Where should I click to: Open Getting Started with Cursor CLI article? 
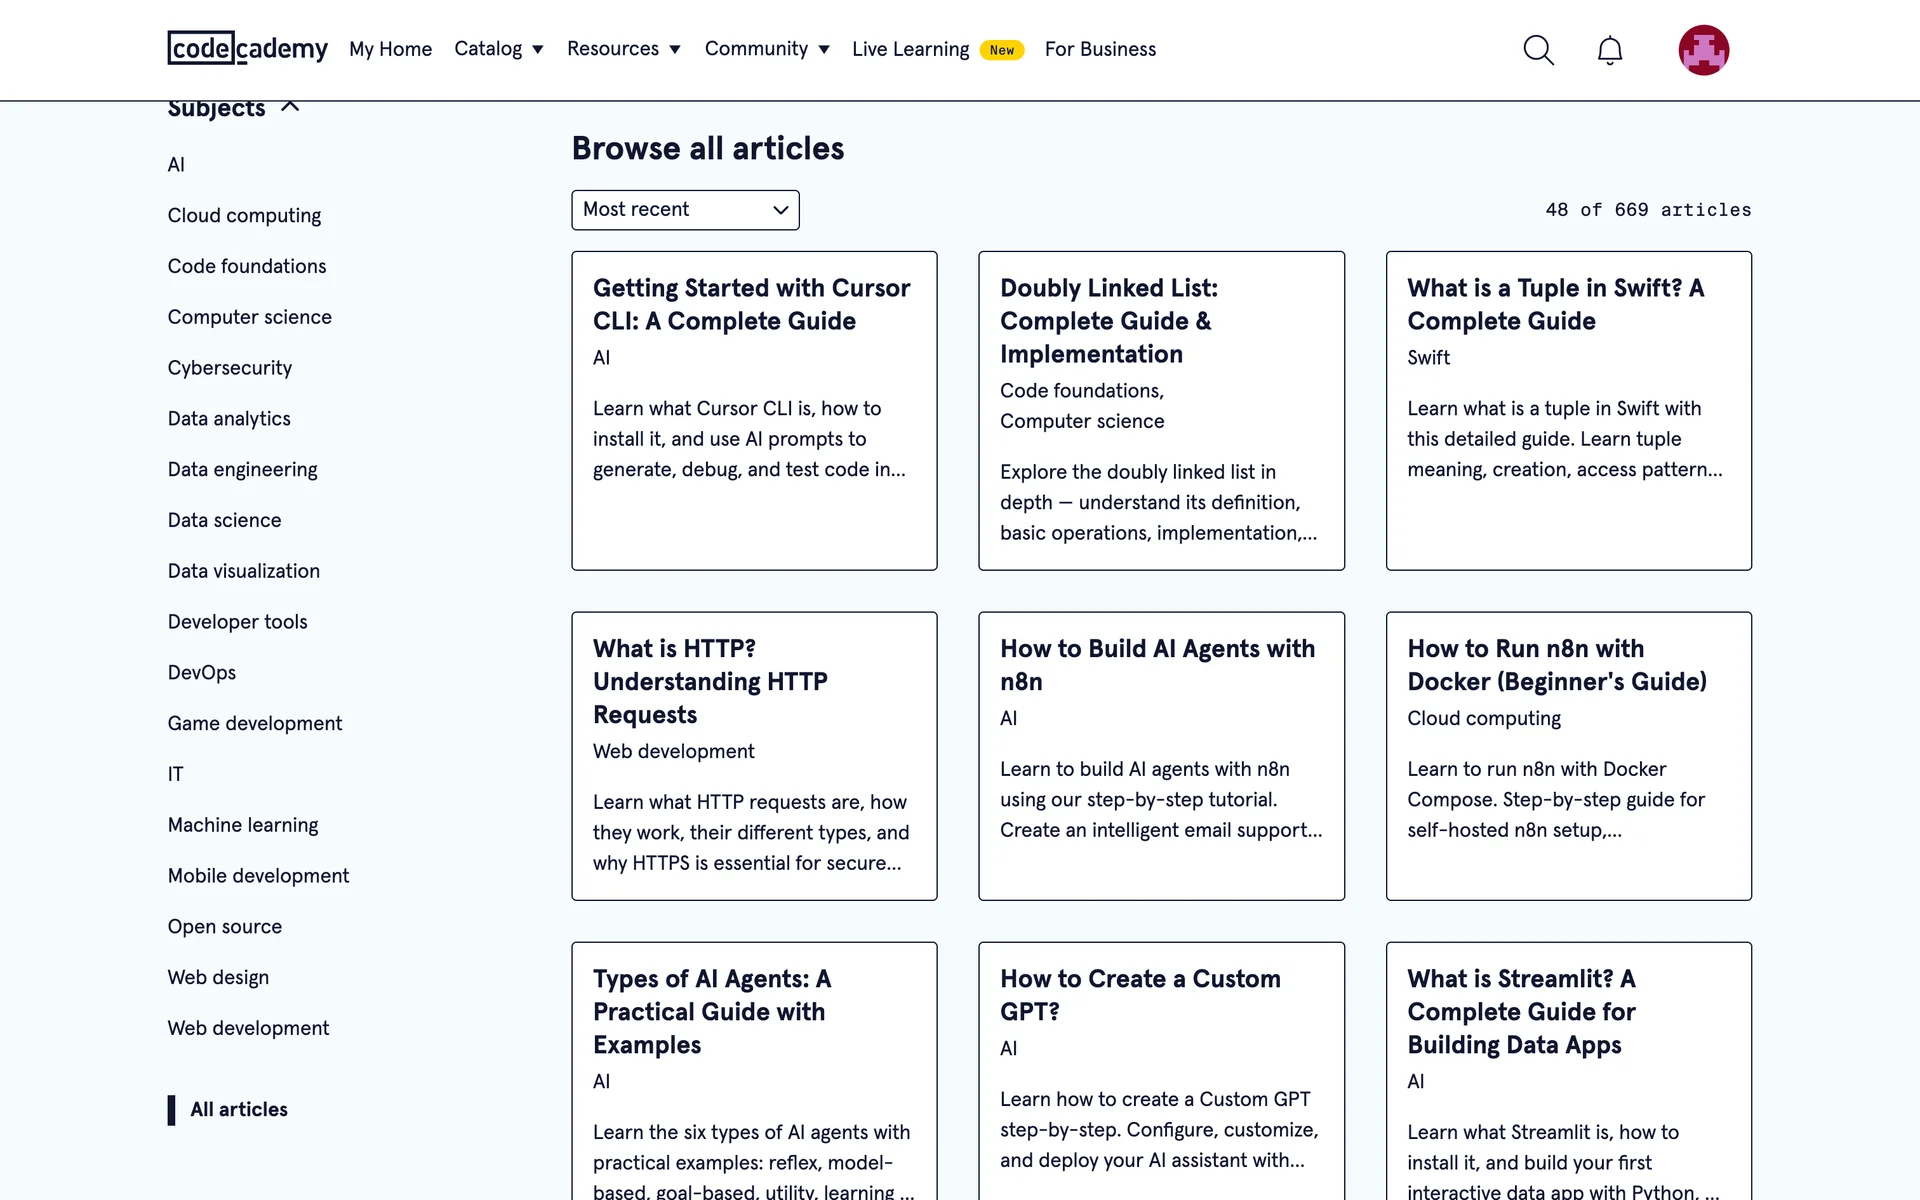coord(751,304)
